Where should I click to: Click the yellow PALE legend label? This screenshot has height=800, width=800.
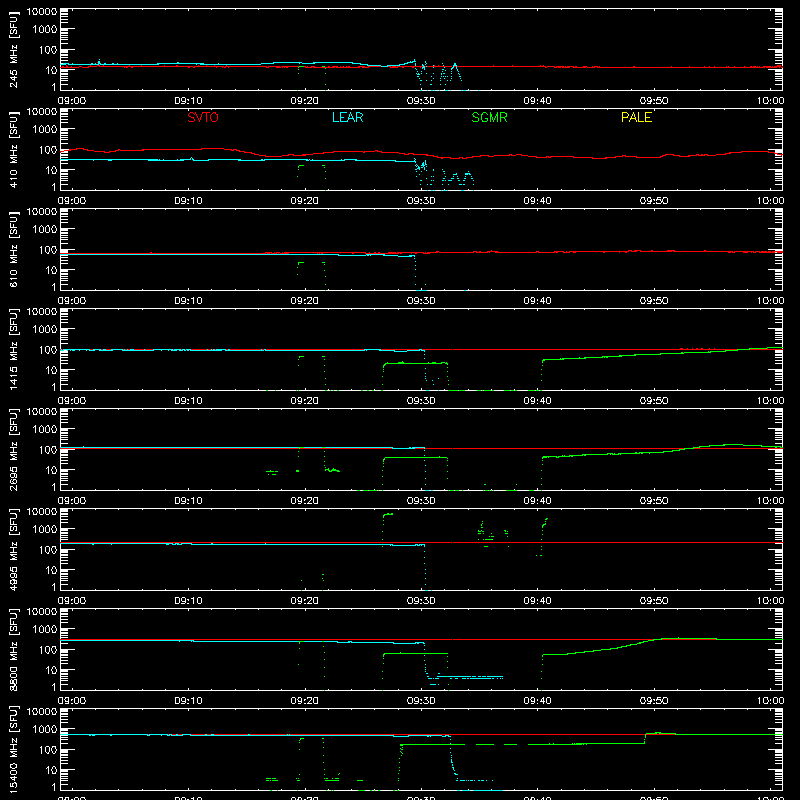pyautogui.click(x=636, y=117)
